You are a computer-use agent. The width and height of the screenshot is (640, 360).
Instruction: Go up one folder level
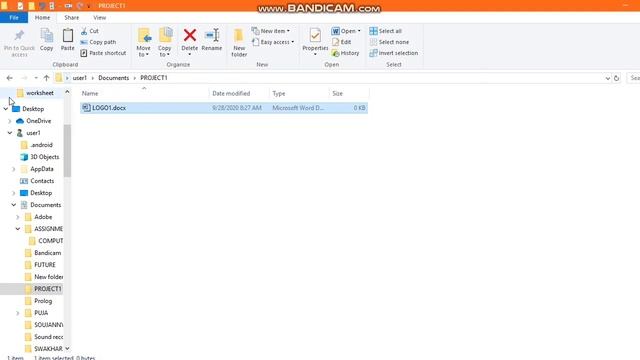click(x=46, y=78)
